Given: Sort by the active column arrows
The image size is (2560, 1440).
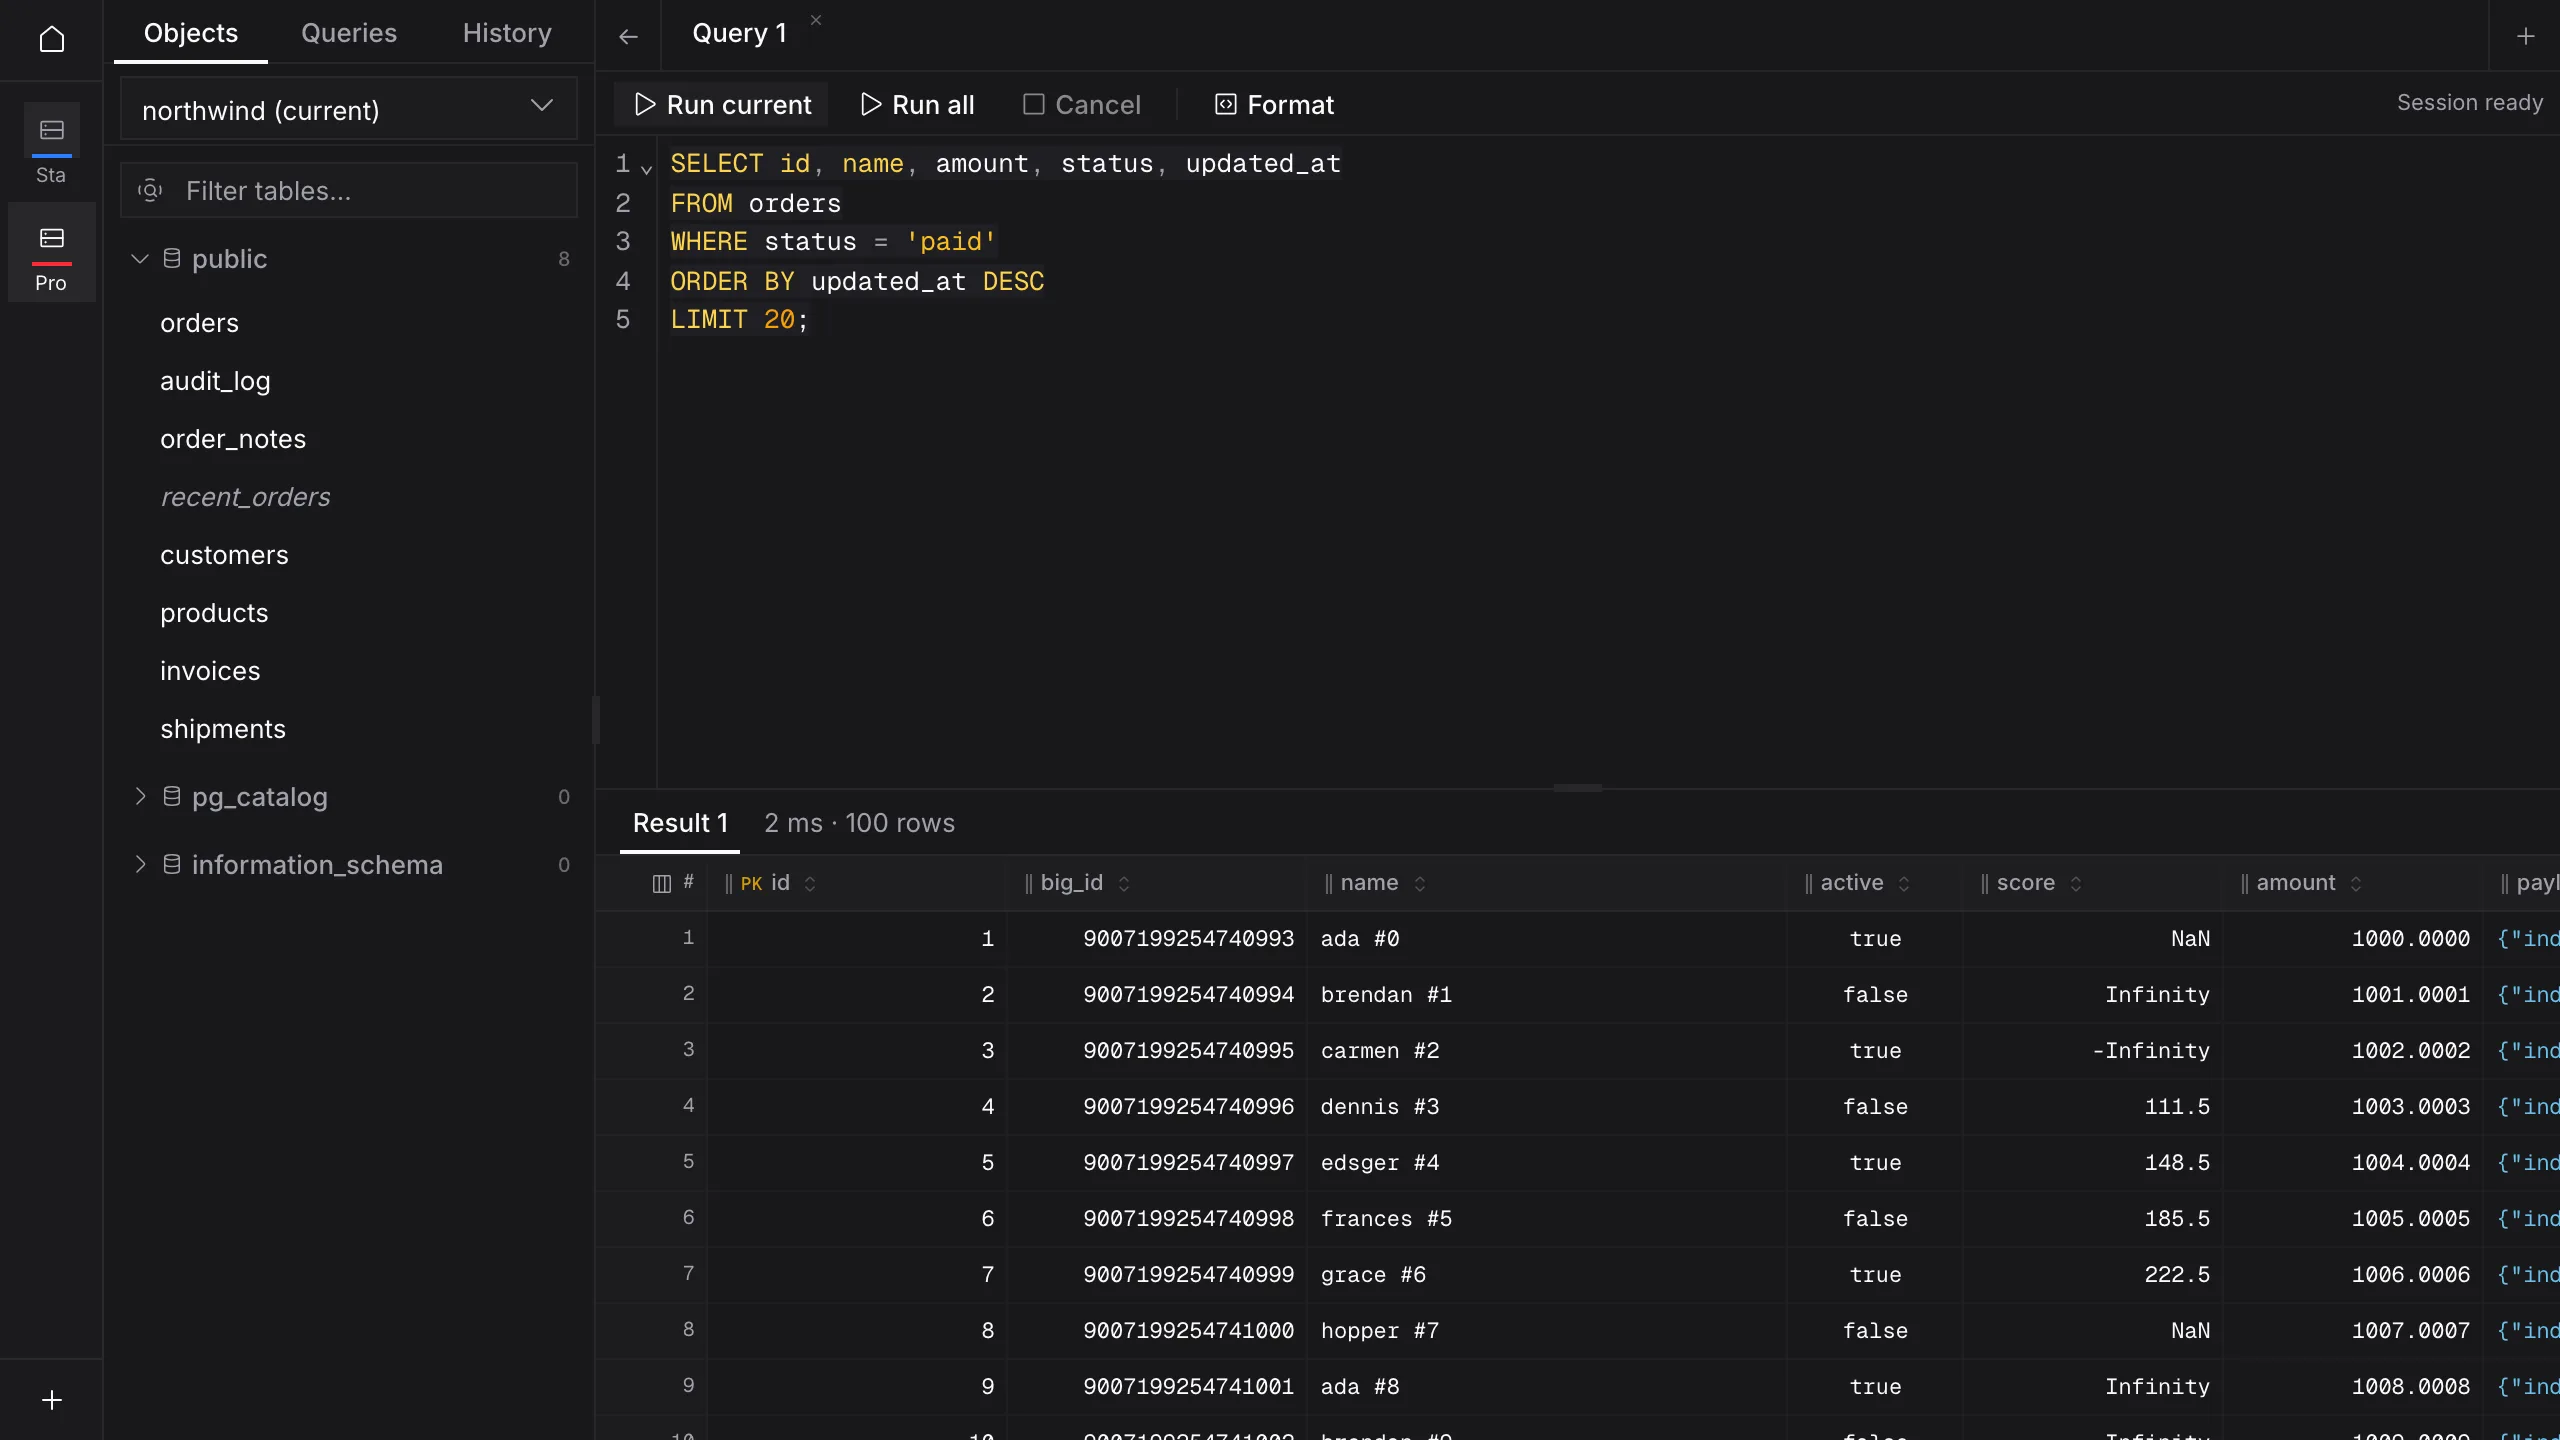Looking at the screenshot, I should pyautogui.click(x=1904, y=883).
